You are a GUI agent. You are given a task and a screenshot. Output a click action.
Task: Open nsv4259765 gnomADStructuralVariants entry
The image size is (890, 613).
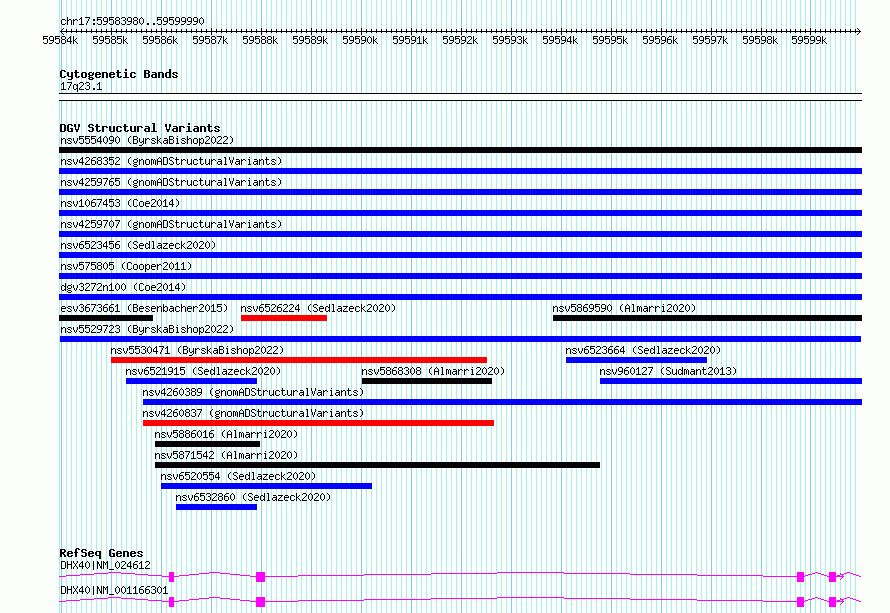coord(171,182)
